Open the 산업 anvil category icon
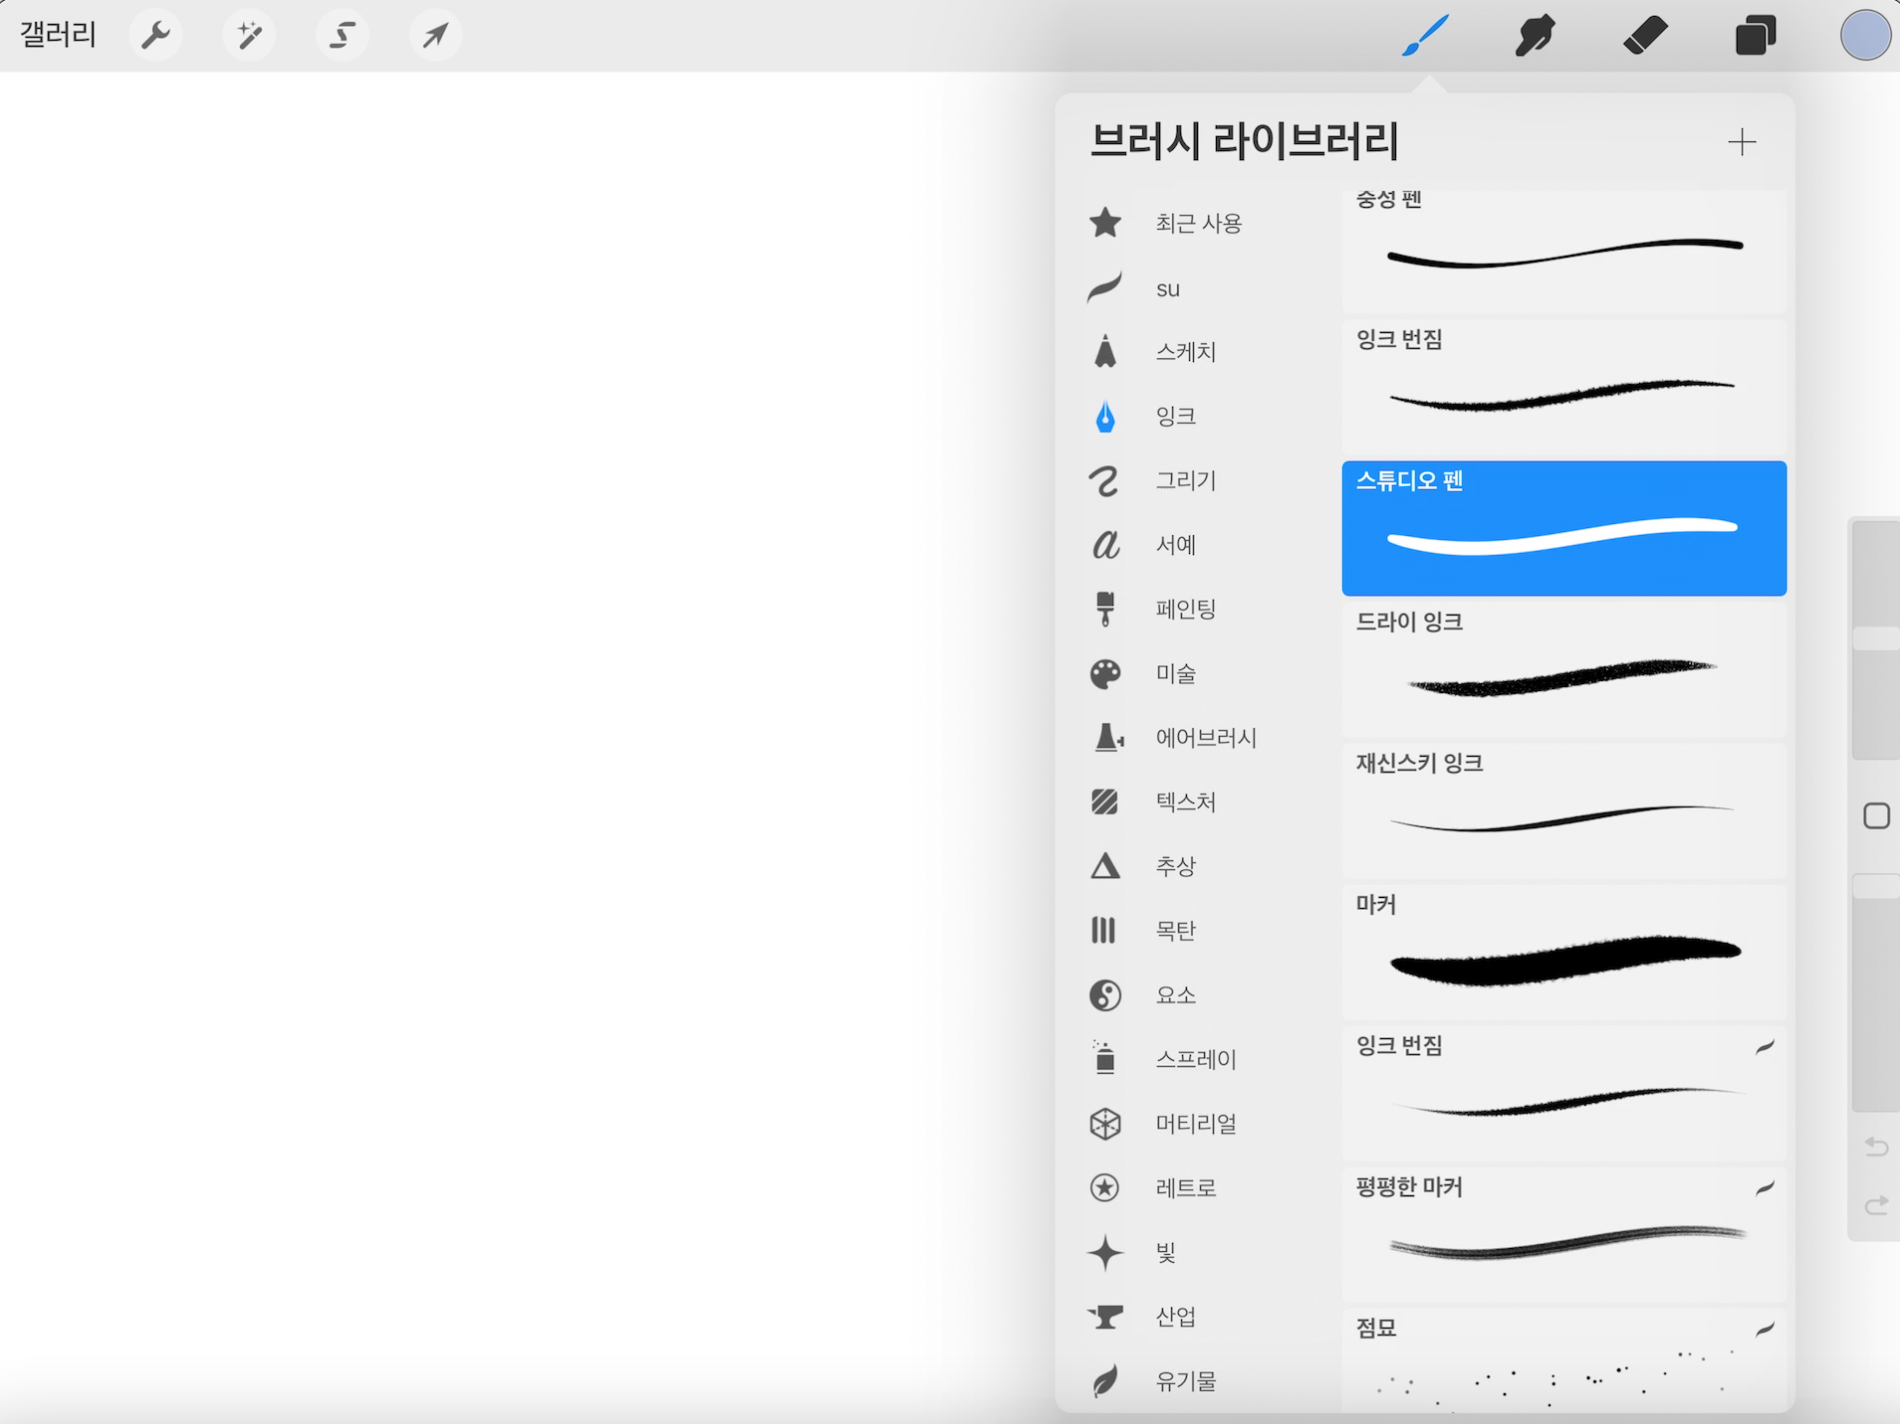This screenshot has width=1900, height=1424. pos(1105,1317)
